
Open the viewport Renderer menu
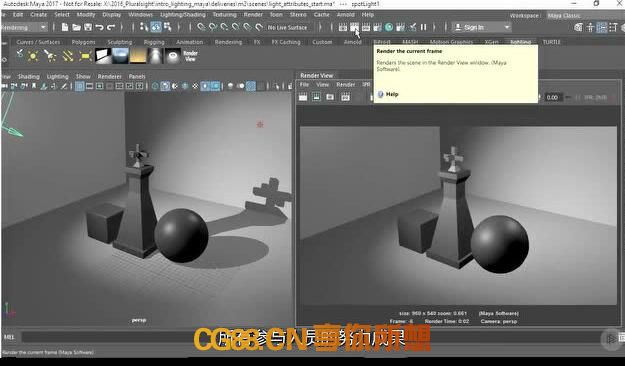click(110, 77)
